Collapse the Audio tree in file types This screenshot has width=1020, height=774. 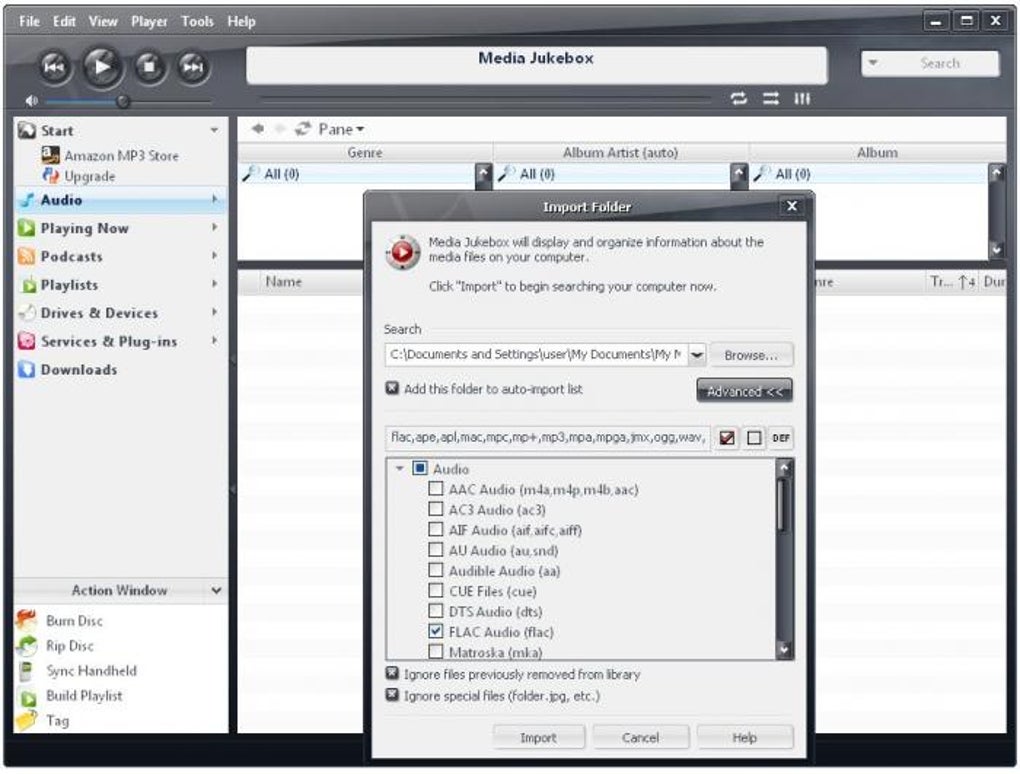(x=399, y=468)
